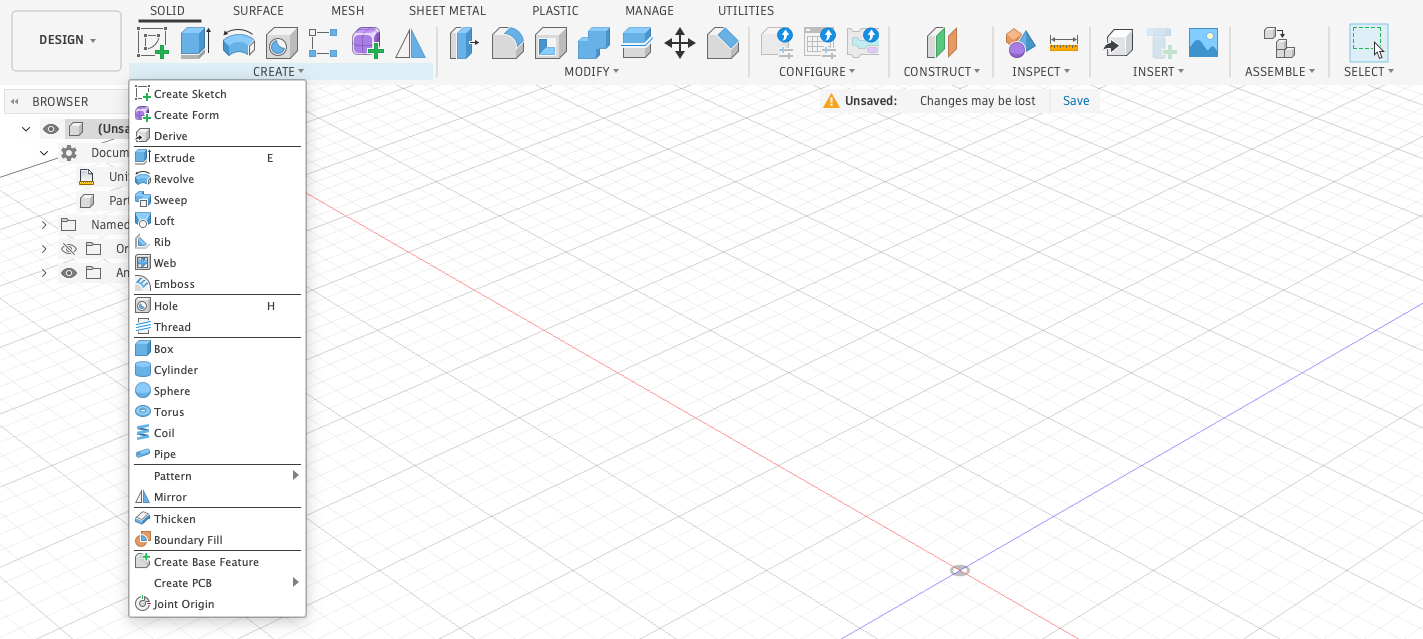This screenshot has width=1423, height=639.
Task: Open the INSPECT dropdown menu
Action: [x=1041, y=72]
